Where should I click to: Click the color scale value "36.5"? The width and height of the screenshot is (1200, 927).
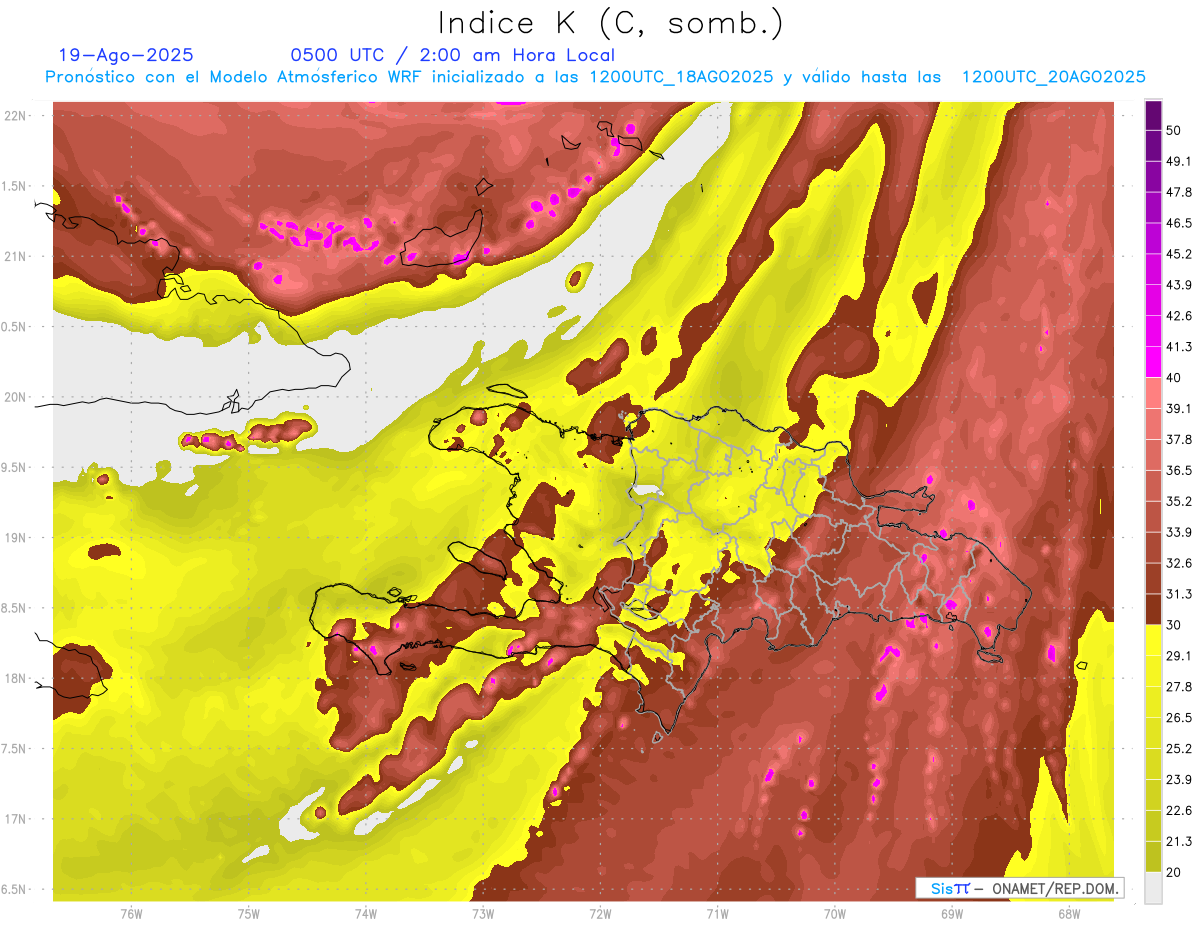pos(1179,470)
